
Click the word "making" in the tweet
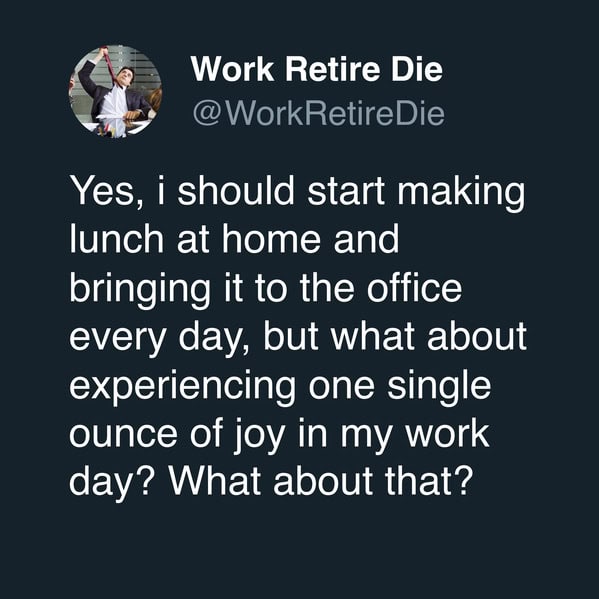[x=461, y=193]
